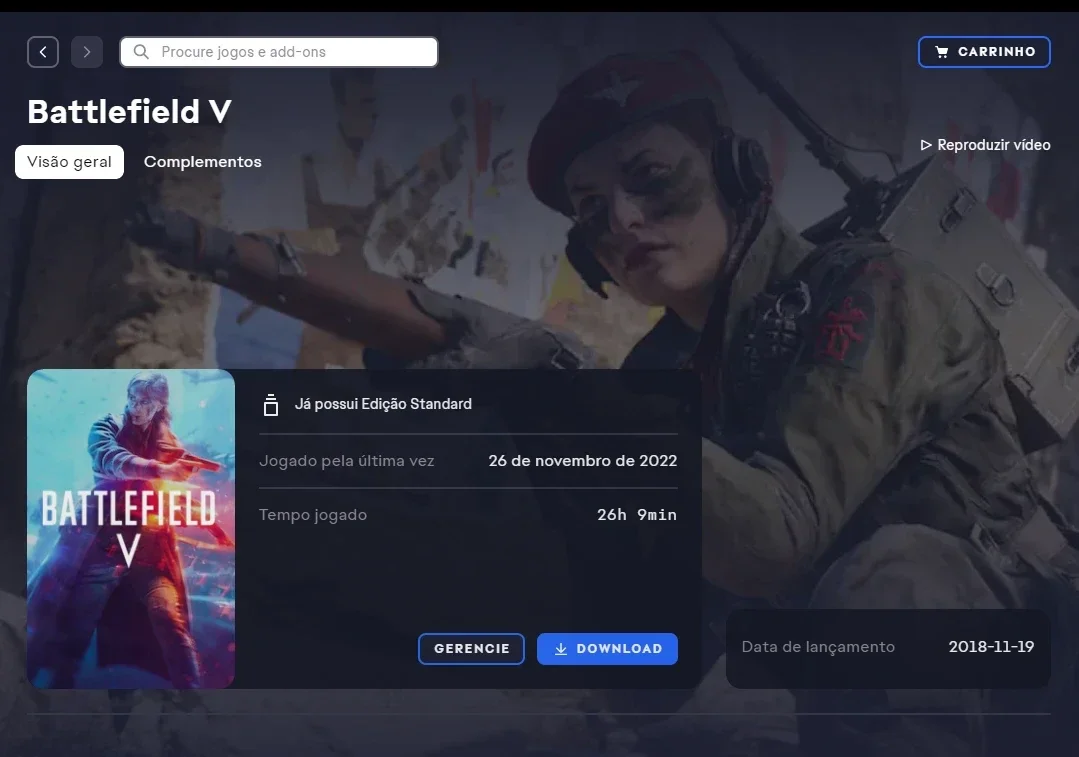
Task: Go forward using the right arrow
Action: (87, 52)
